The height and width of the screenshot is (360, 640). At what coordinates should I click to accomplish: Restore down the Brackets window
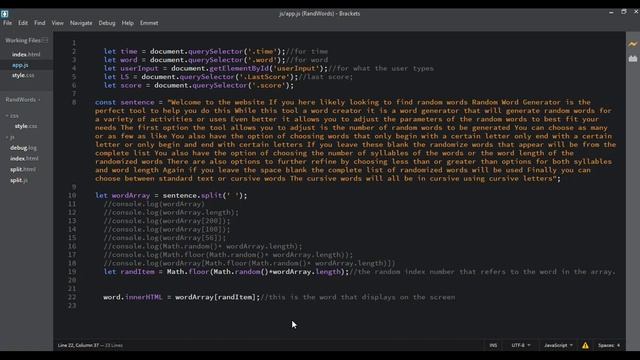click(624, 12)
